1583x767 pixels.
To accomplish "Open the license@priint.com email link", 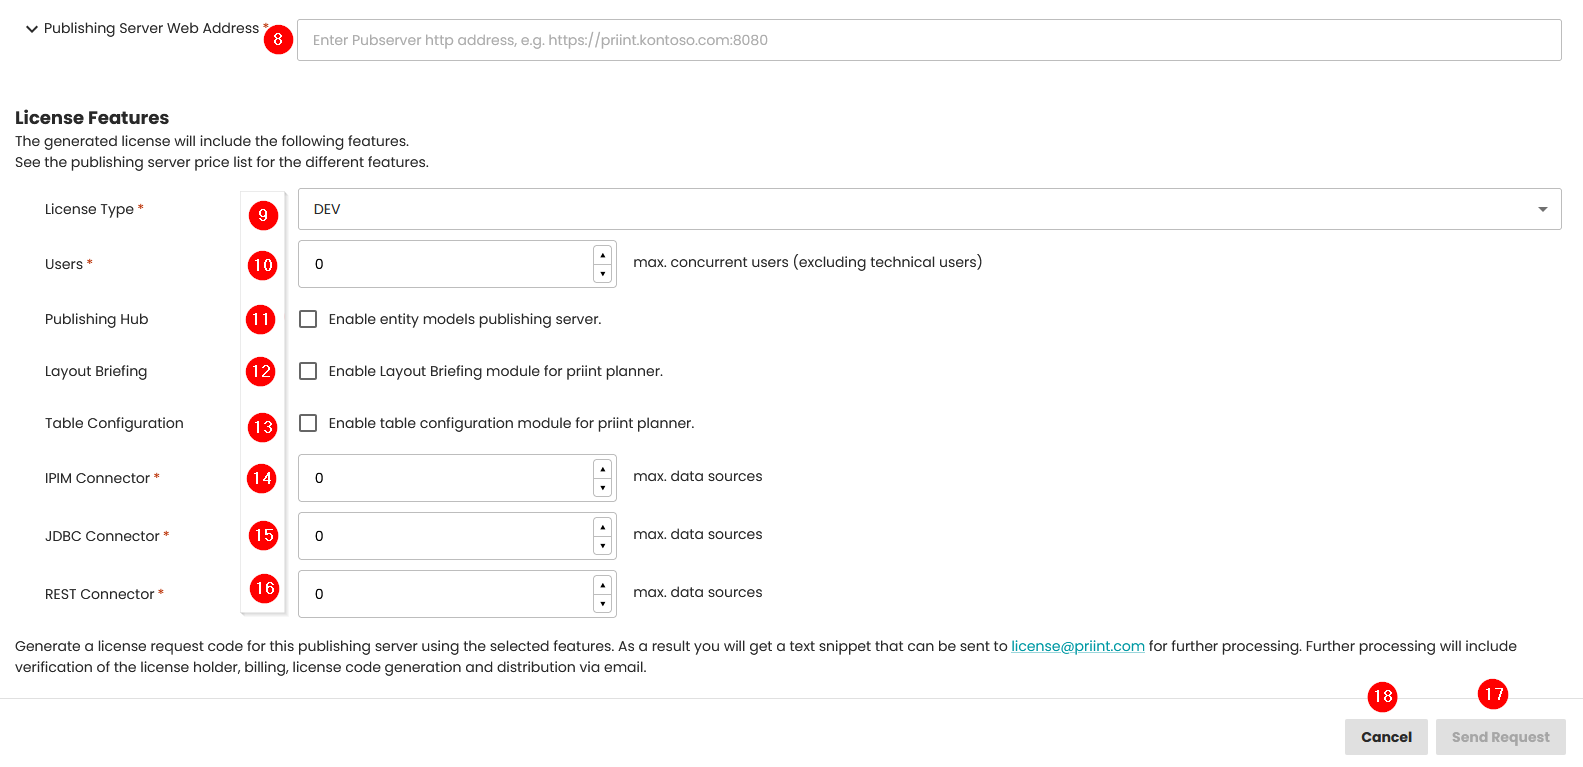I will [x=1077, y=646].
